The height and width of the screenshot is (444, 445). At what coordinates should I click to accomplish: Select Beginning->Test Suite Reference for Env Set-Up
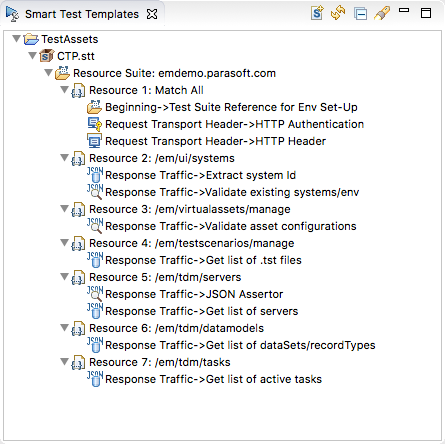(231, 107)
